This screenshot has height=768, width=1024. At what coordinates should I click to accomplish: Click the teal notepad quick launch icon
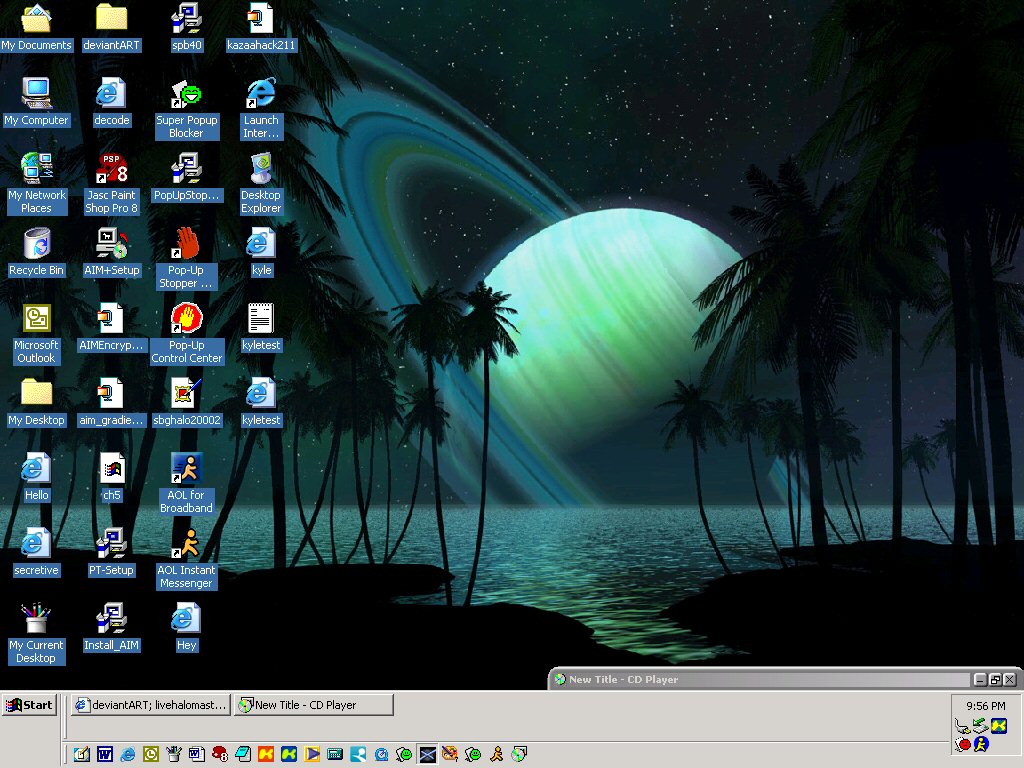click(243, 754)
